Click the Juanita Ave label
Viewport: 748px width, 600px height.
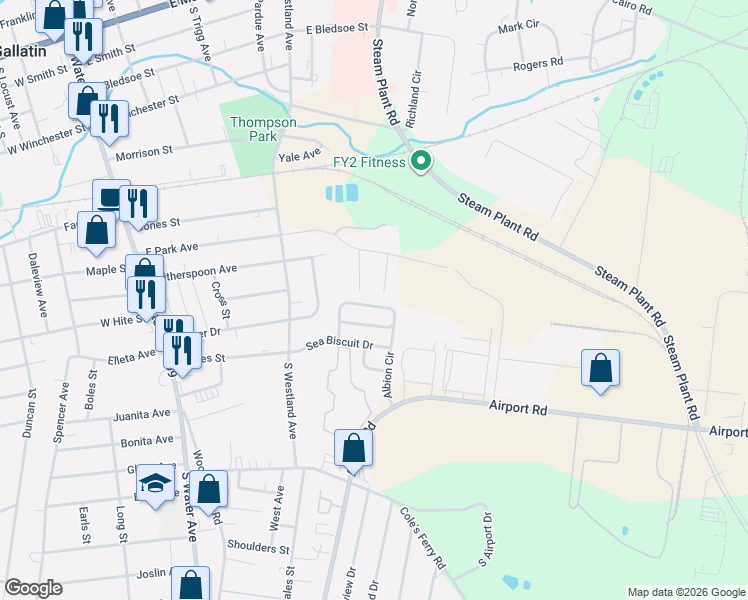point(142,414)
